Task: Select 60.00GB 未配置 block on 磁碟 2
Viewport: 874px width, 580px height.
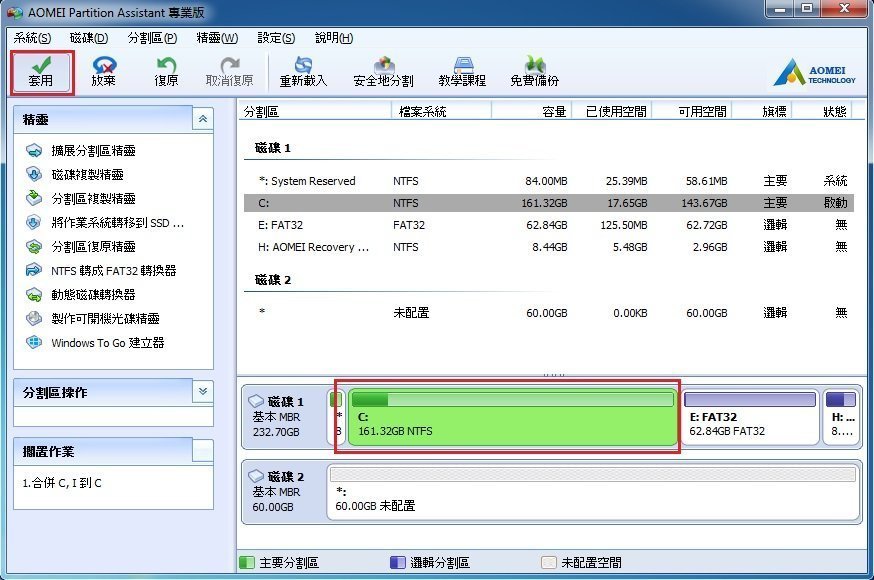Action: tap(594, 493)
